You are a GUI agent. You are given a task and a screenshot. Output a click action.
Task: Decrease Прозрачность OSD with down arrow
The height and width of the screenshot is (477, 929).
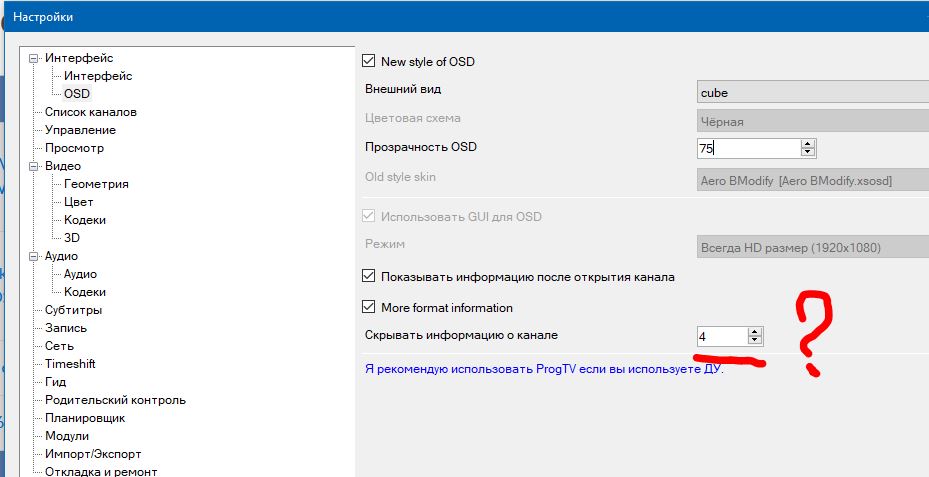point(808,153)
